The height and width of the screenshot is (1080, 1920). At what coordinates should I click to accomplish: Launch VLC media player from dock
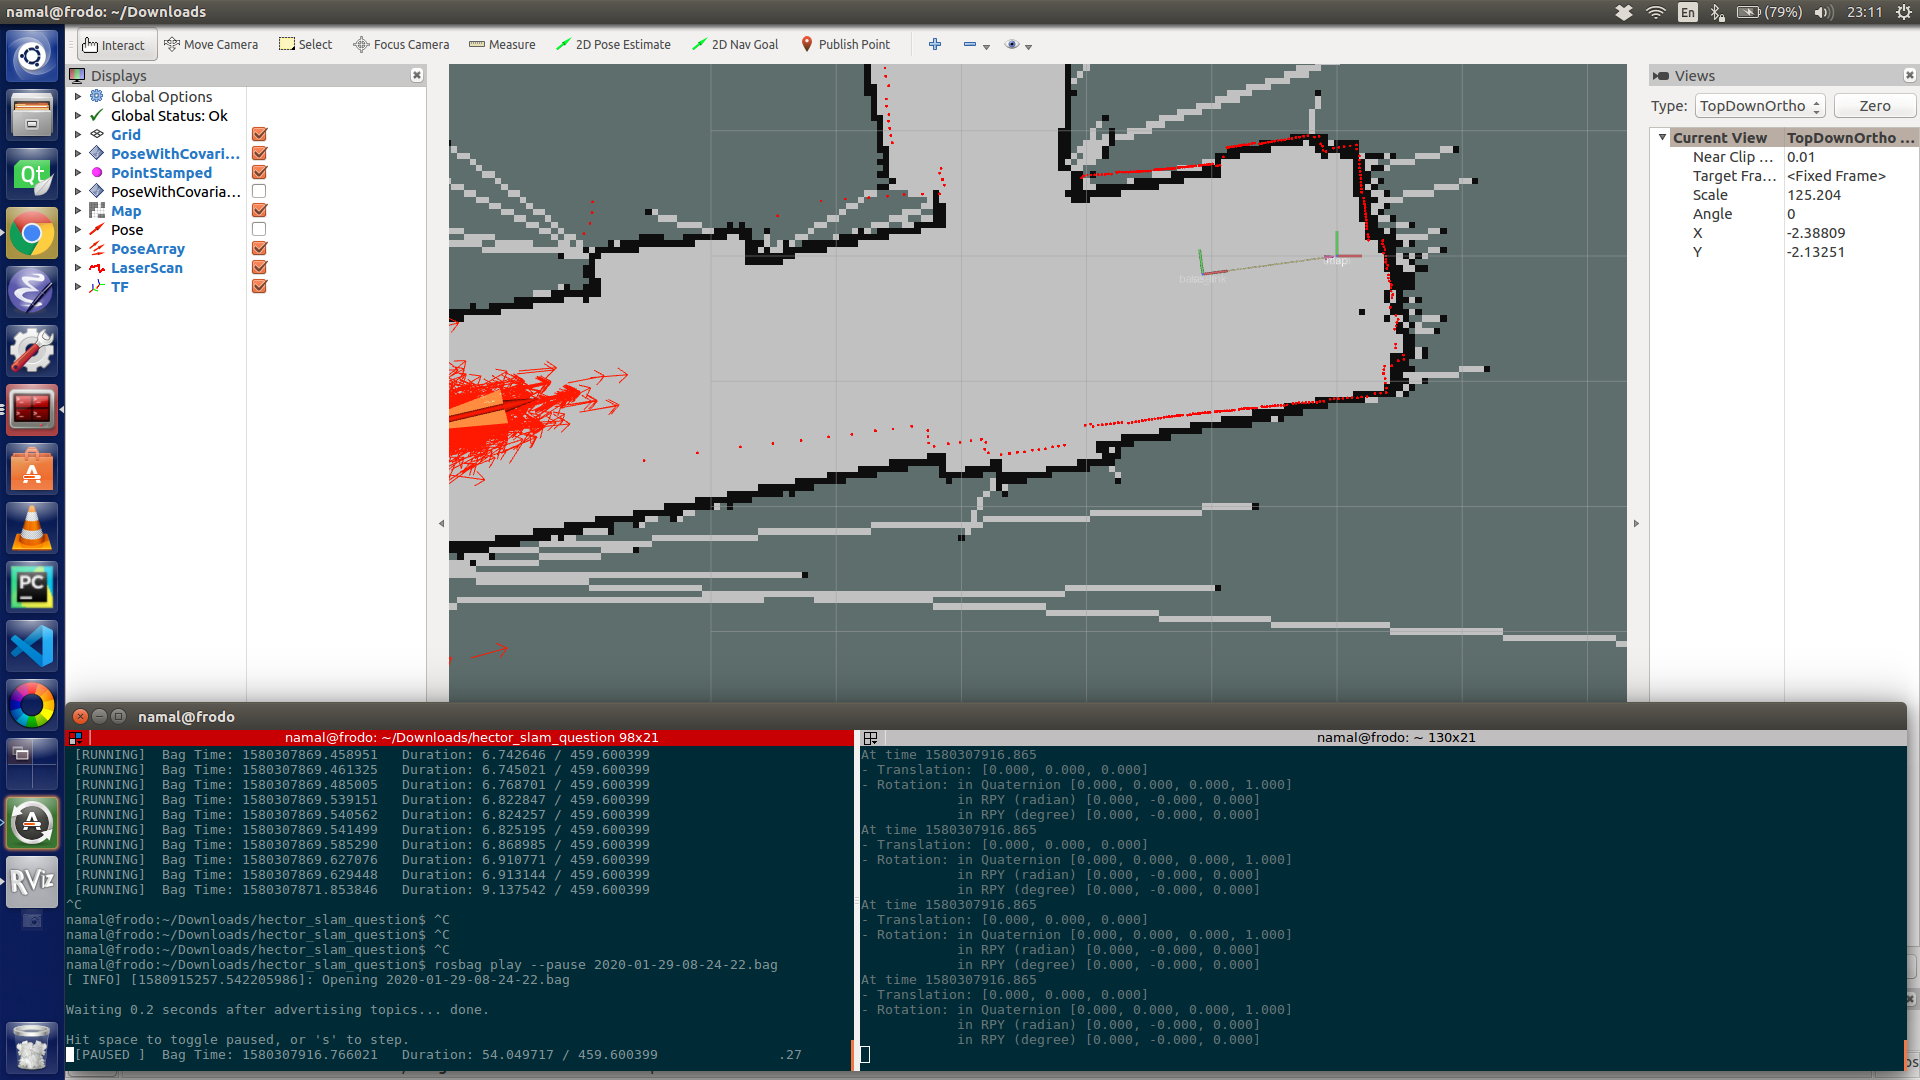point(32,528)
